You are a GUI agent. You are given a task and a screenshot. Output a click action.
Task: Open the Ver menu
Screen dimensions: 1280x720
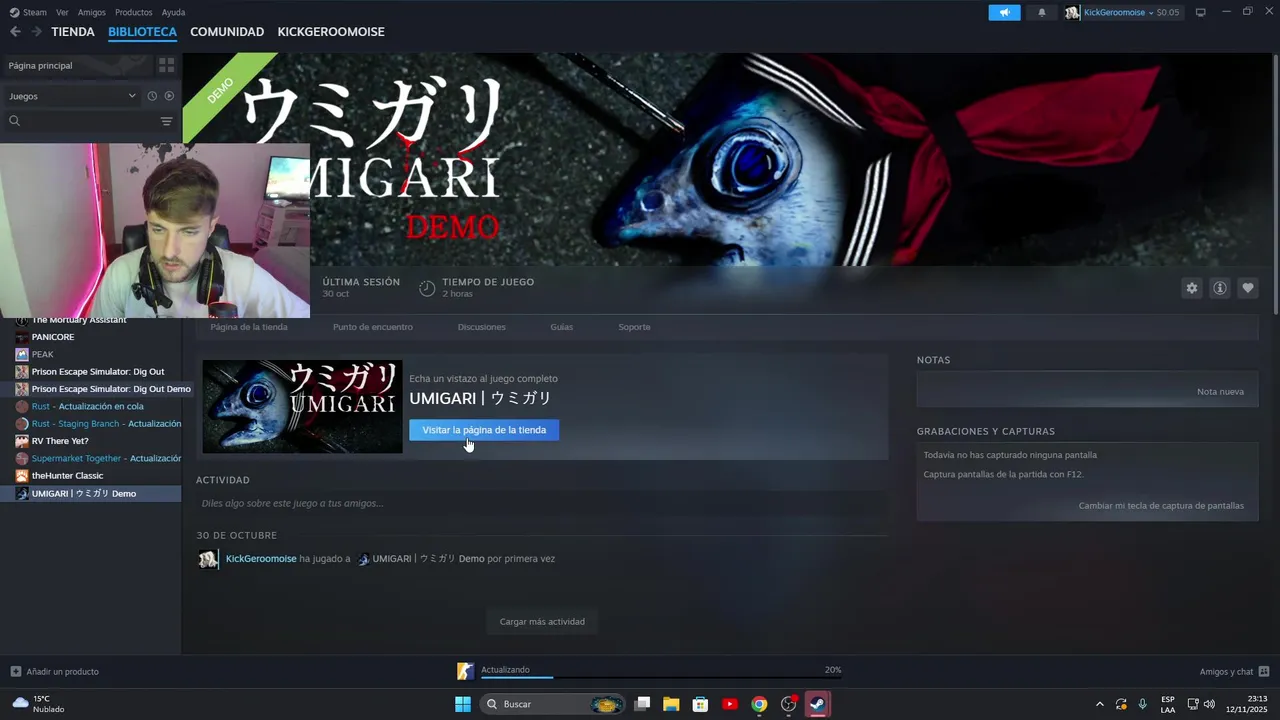[x=62, y=12]
